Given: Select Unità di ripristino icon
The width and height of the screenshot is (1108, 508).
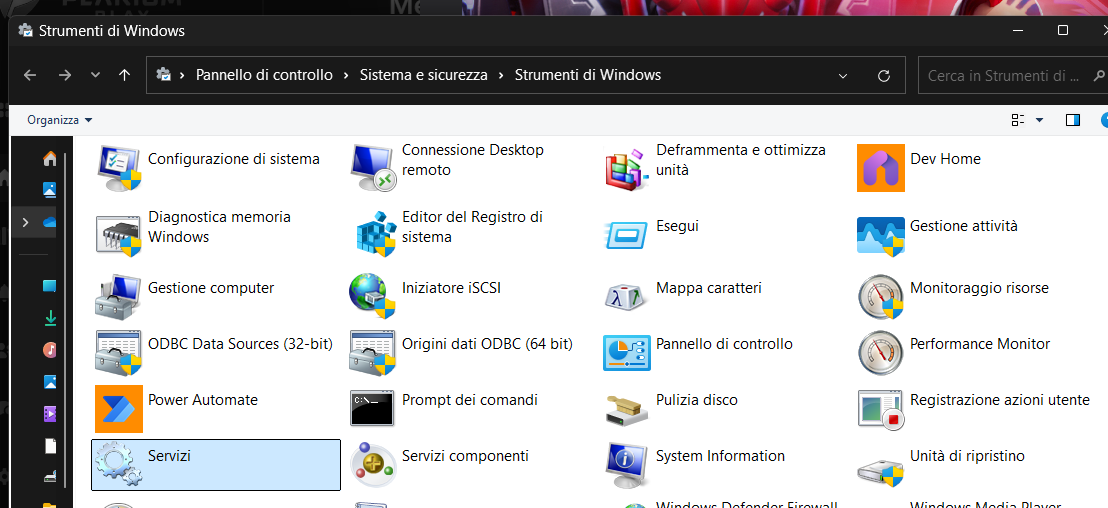Looking at the screenshot, I should 880,471.
